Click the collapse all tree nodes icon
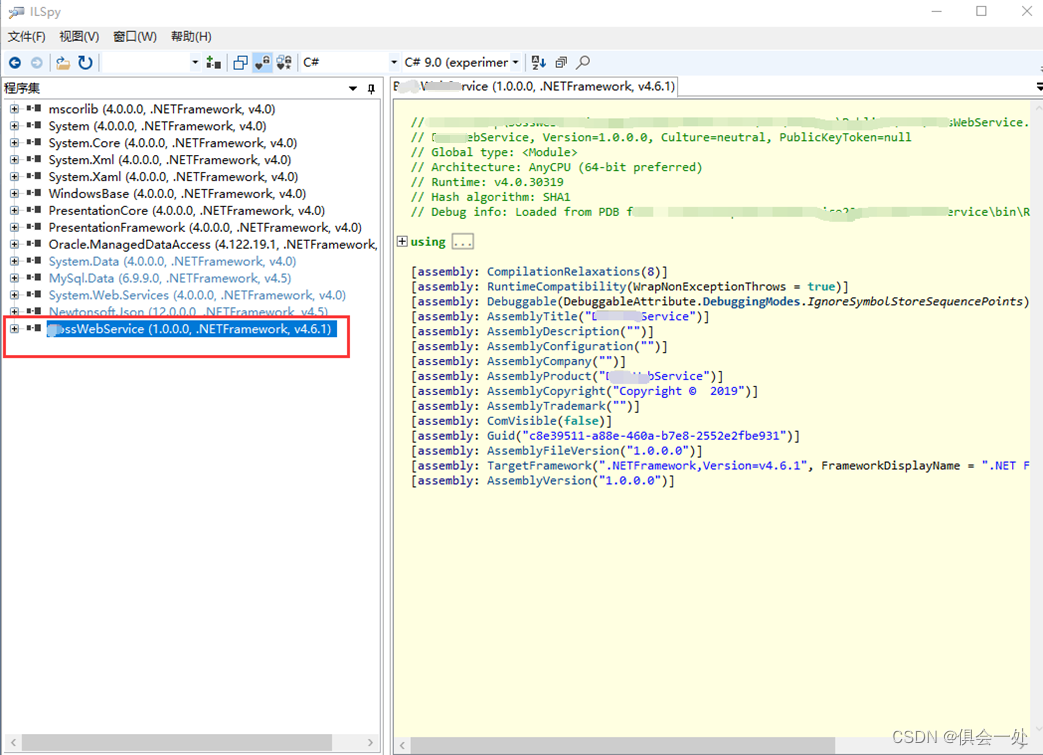Viewport: 1043px width, 755px height. pyautogui.click(x=561, y=63)
